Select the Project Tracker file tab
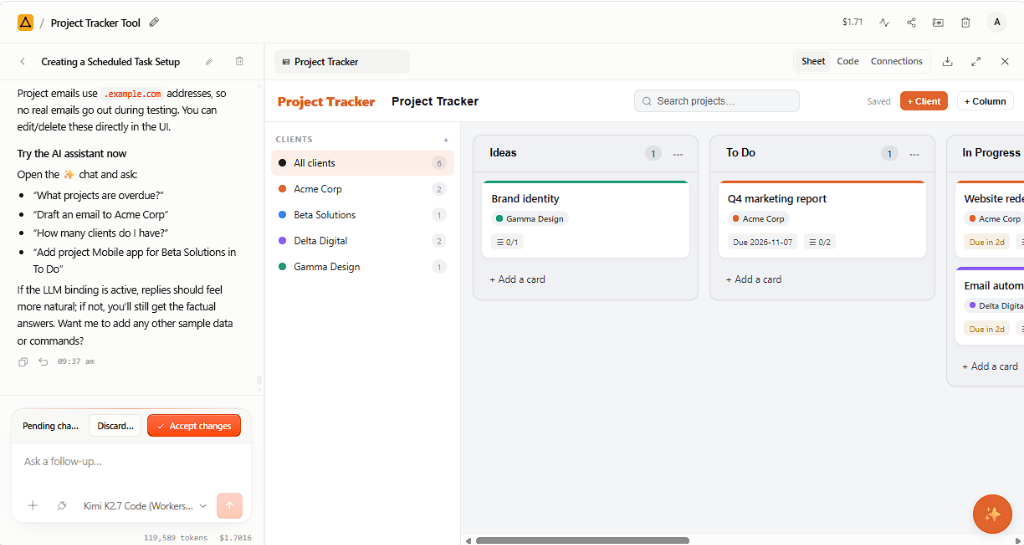The width and height of the screenshot is (1024, 545). [x=342, y=62]
